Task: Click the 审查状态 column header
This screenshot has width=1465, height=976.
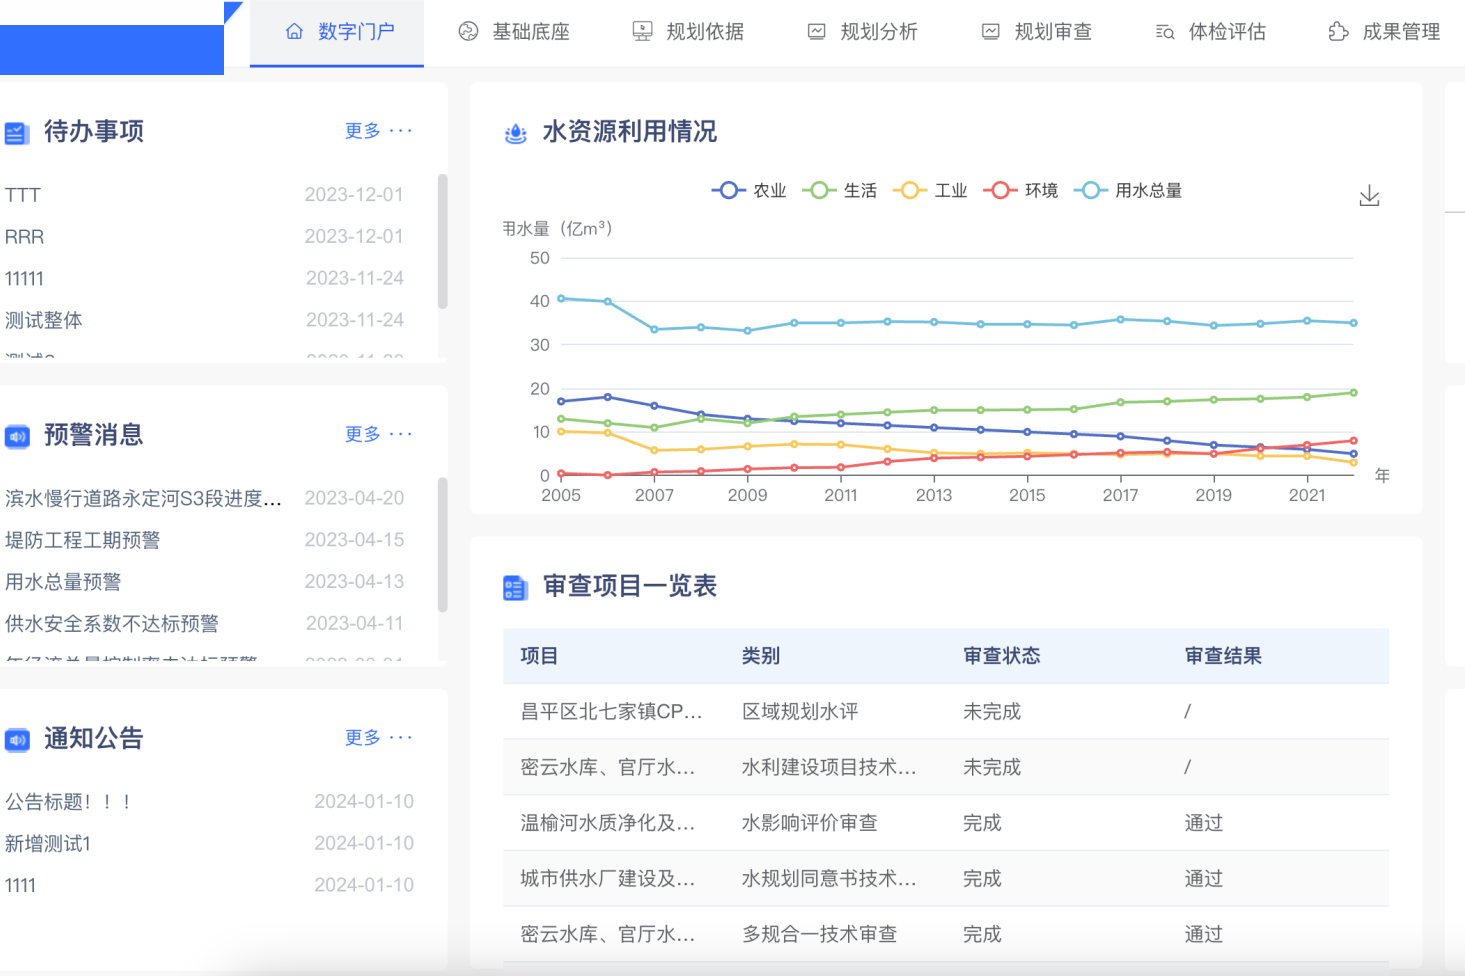Action: click(1002, 656)
